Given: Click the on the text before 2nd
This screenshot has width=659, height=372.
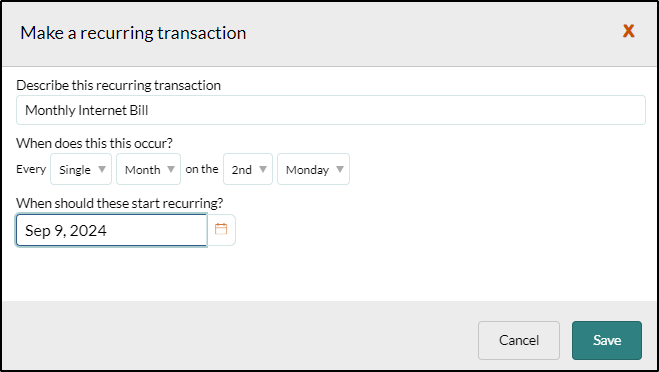Looking at the screenshot, I should click(202, 169).
